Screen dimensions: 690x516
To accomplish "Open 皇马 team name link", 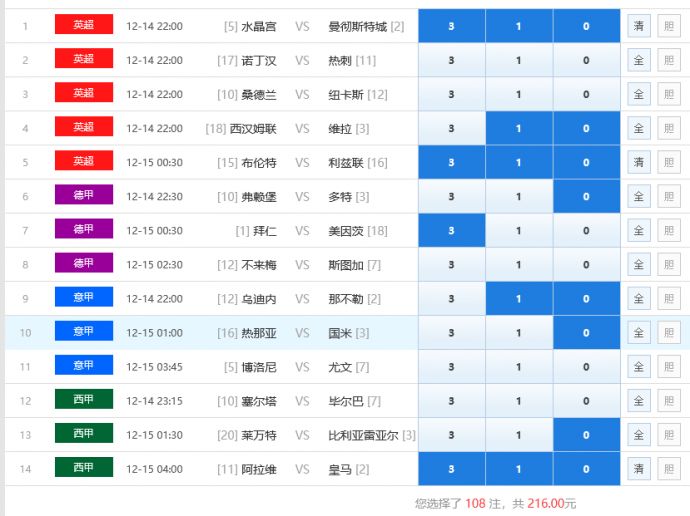I will click(340, 469).
